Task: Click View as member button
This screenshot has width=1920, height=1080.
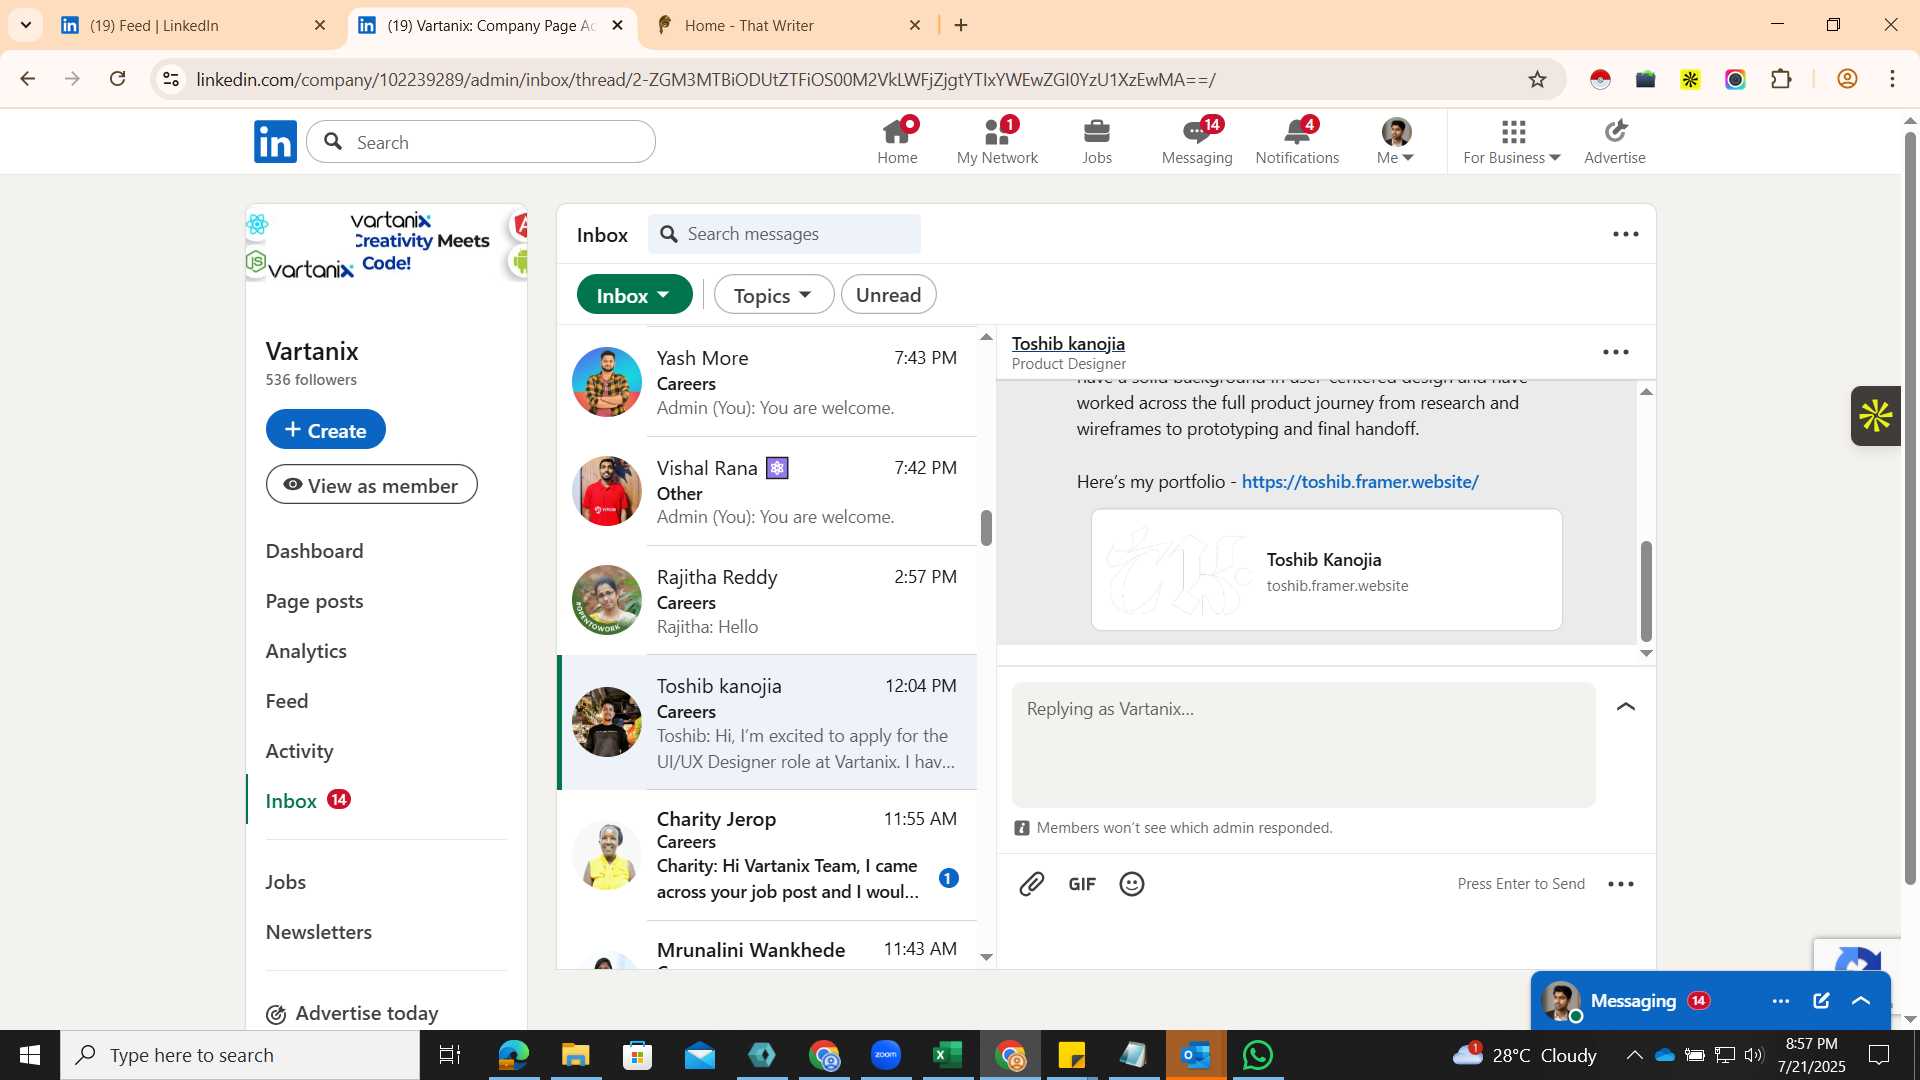Action: click(x=371, y=485)
